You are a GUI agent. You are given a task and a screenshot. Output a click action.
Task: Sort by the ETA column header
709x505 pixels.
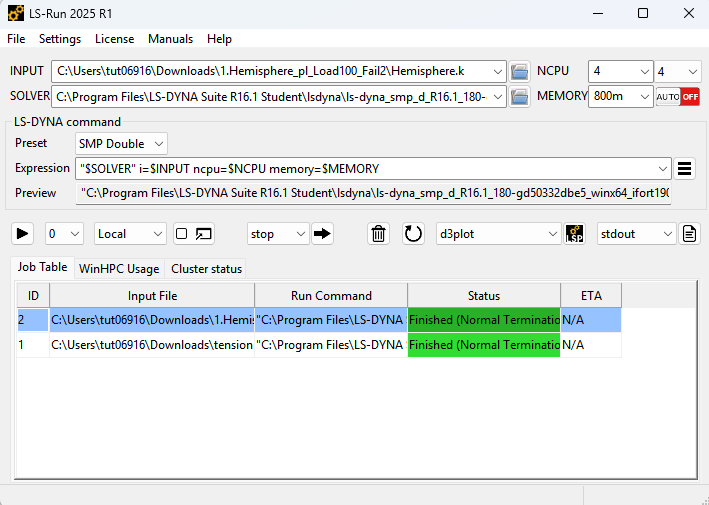[591, 296]
